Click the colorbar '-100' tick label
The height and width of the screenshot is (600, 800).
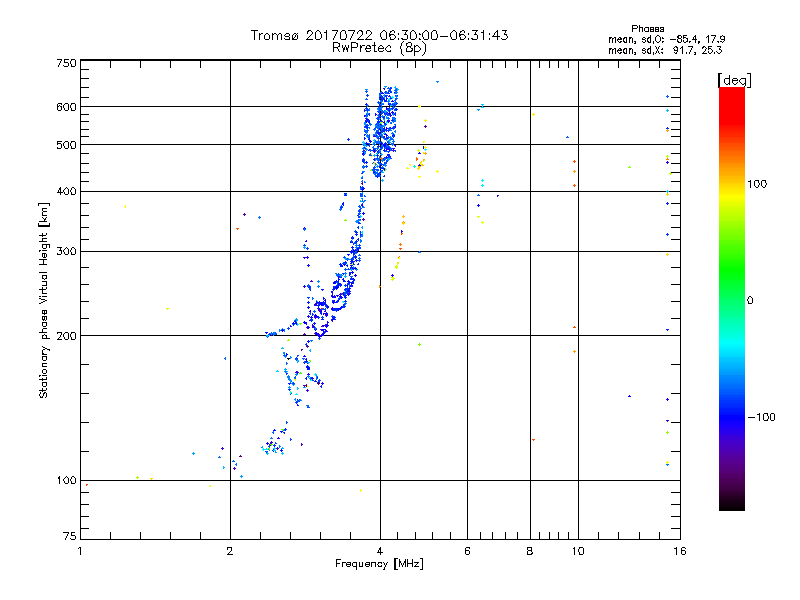click(x=761, y=417)
